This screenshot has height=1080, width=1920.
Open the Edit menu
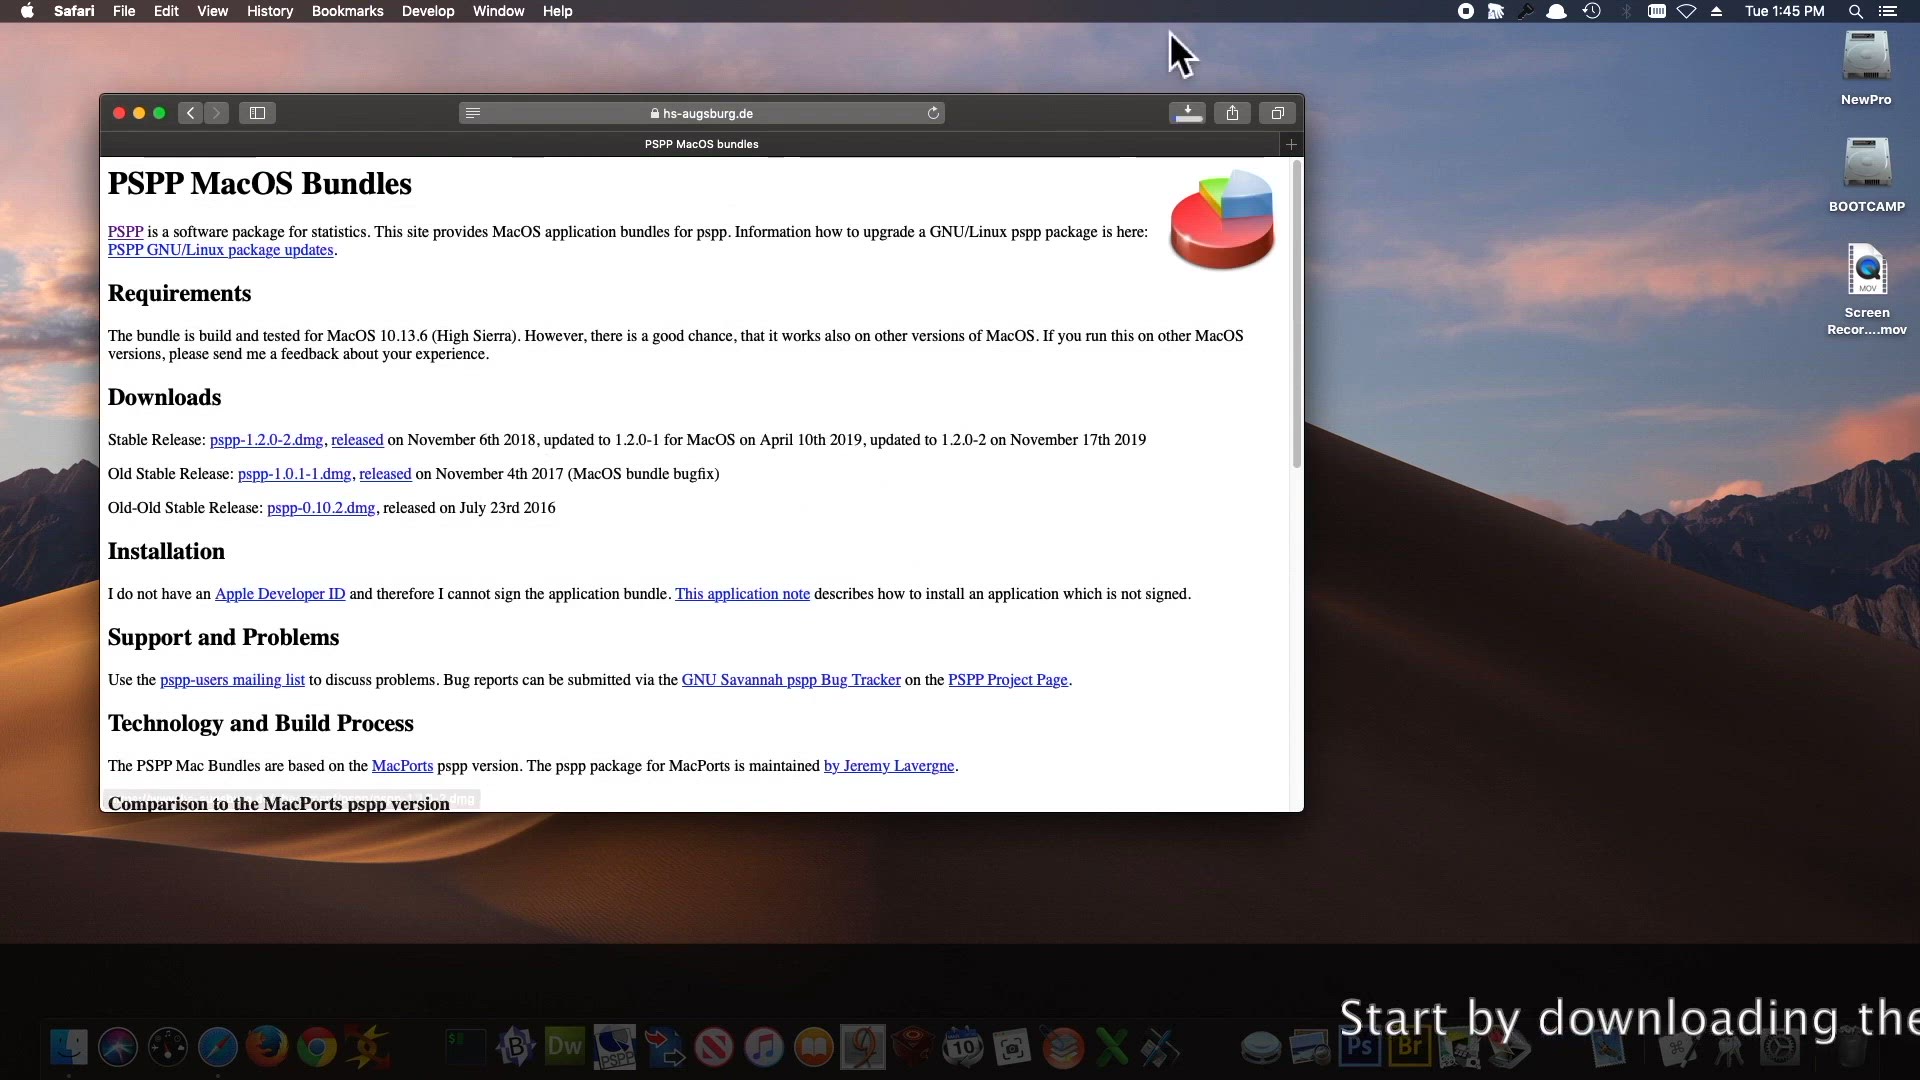166,11
